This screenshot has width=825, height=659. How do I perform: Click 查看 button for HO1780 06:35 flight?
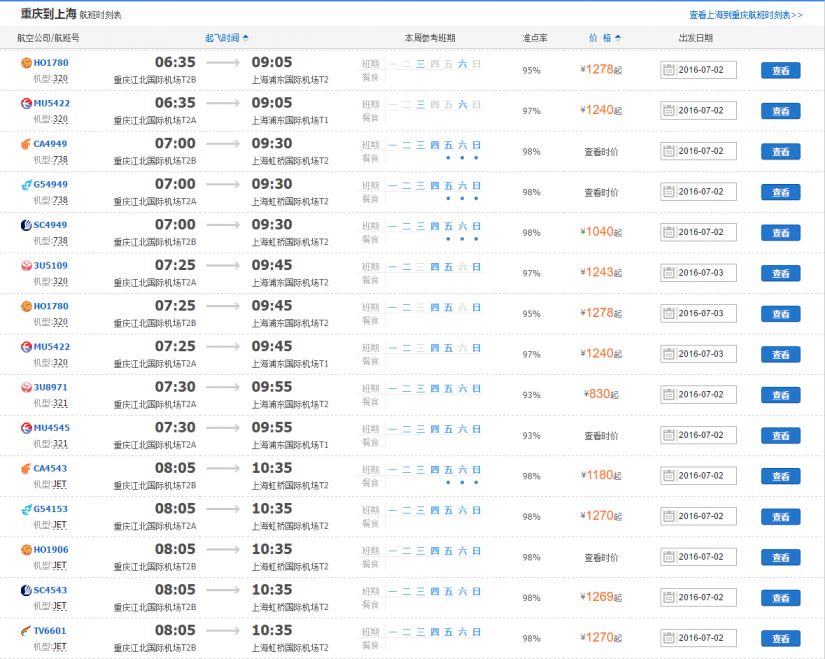pos(780,70)
